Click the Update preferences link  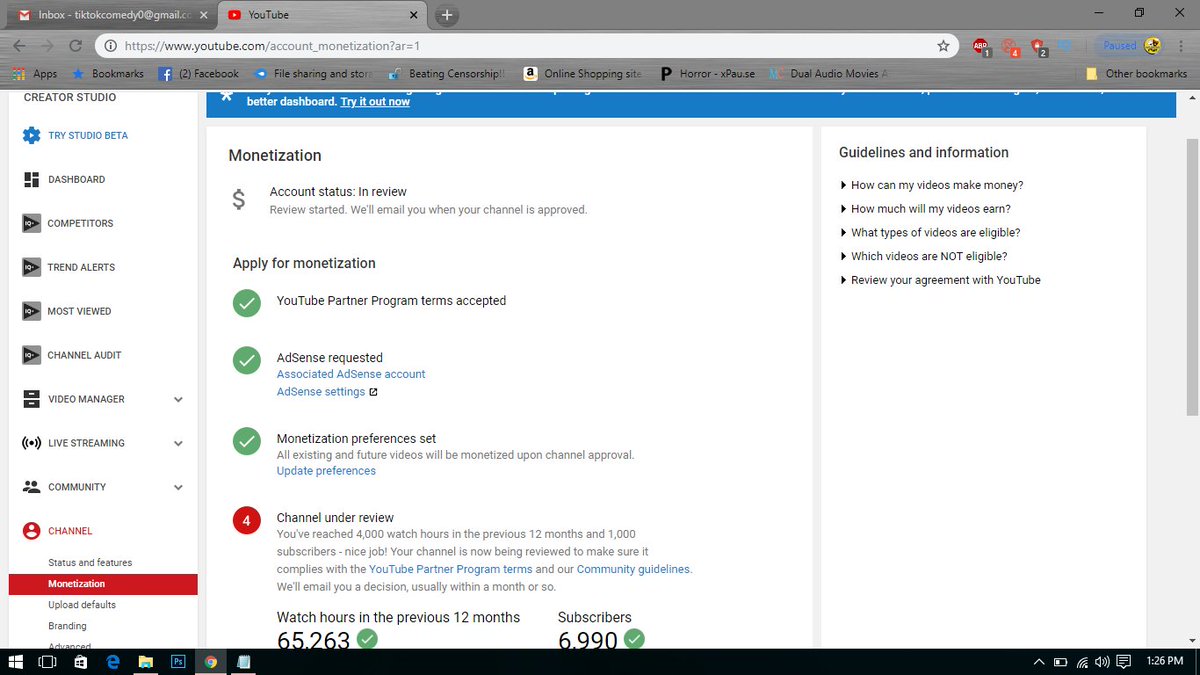tap(326, 471)
